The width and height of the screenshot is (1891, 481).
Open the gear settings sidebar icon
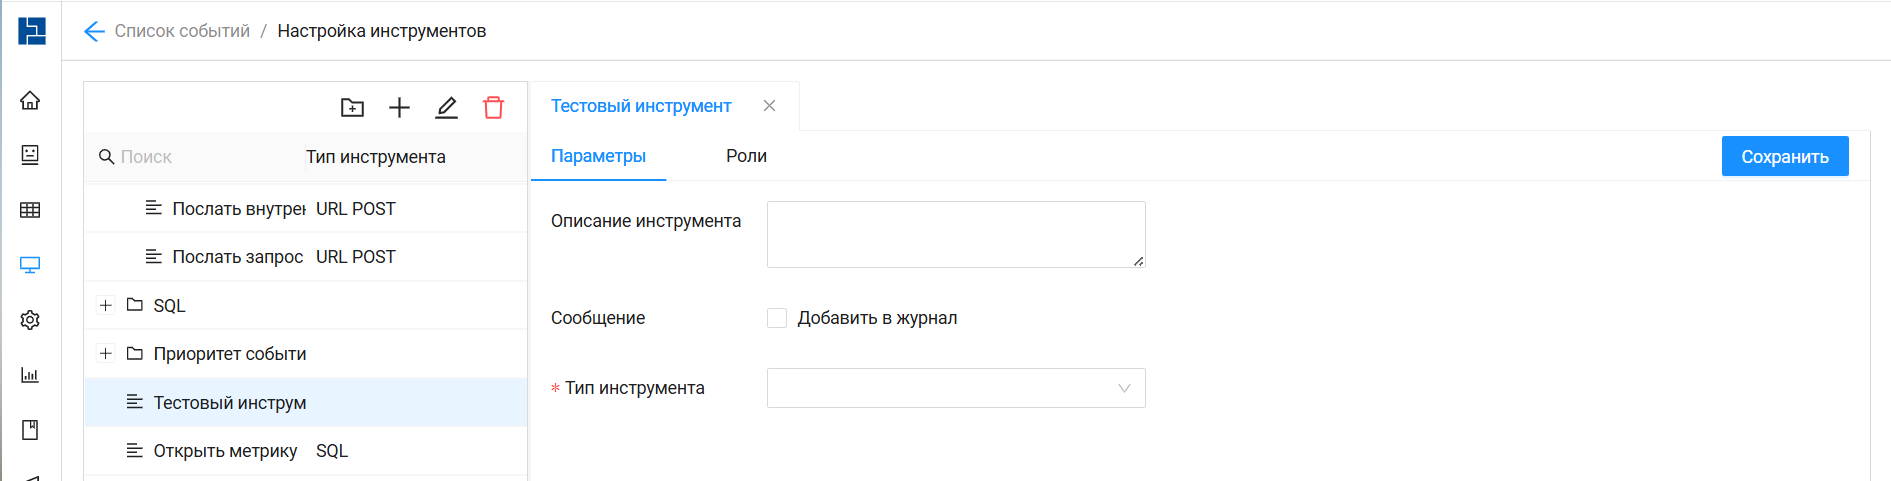pyautogui.click(x=30, y=320)
